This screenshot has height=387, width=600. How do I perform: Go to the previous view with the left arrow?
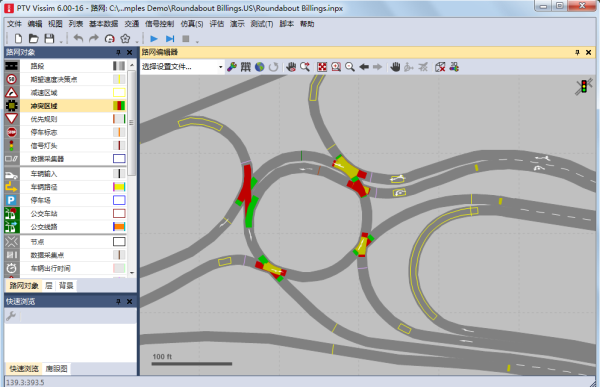[x=364, y=67]
